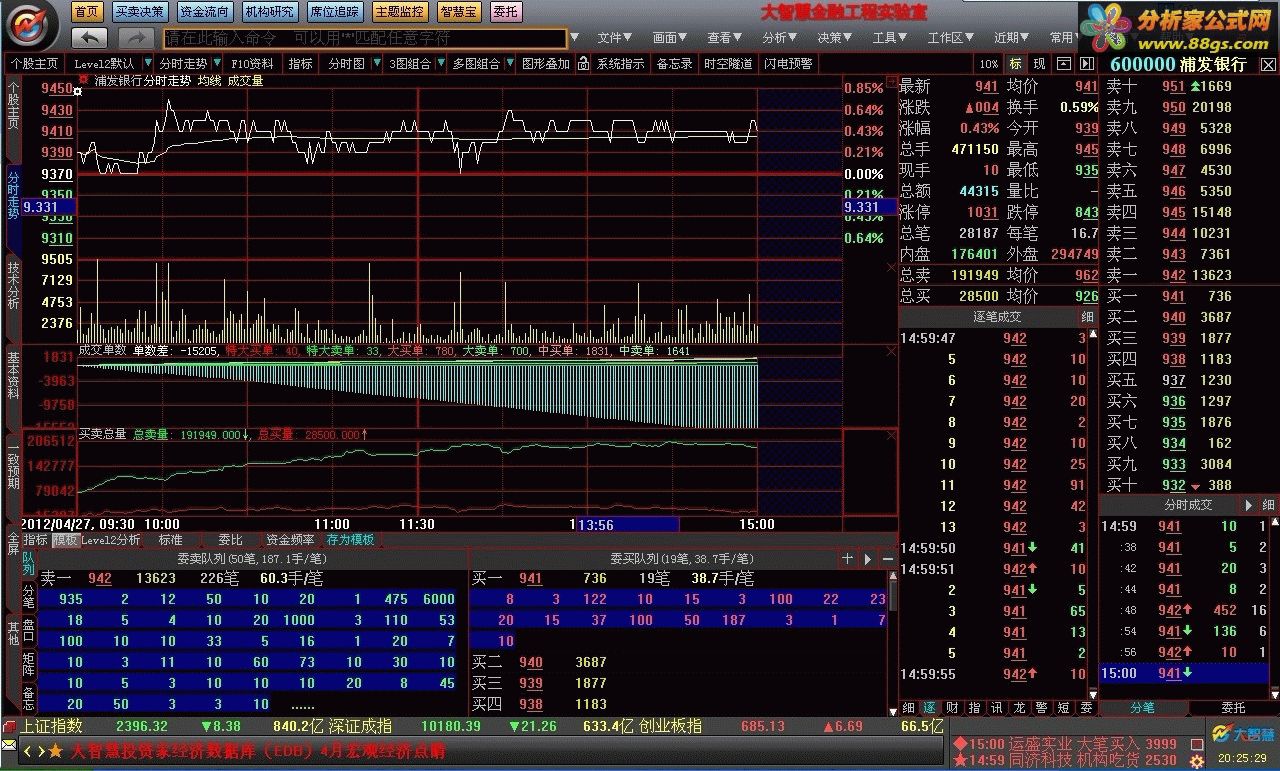1280x771 pixels.
Task: Click the collapse panel box icon
Action: pyautogui.click(x=1064, y=63)
